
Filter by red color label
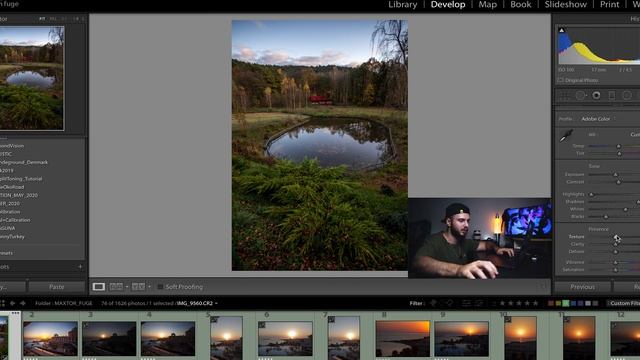(551, 303)
